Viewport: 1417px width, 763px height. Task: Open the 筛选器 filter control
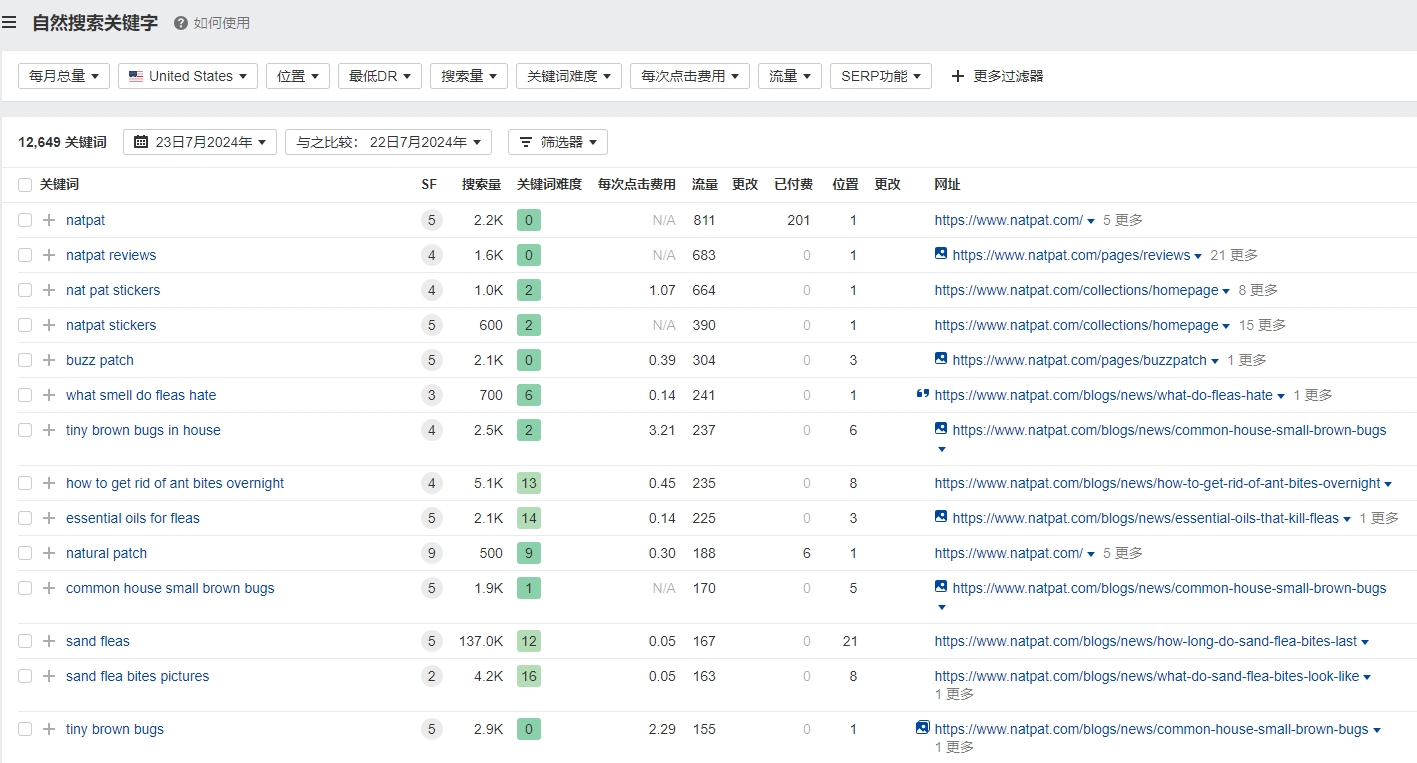pos(558,142)
